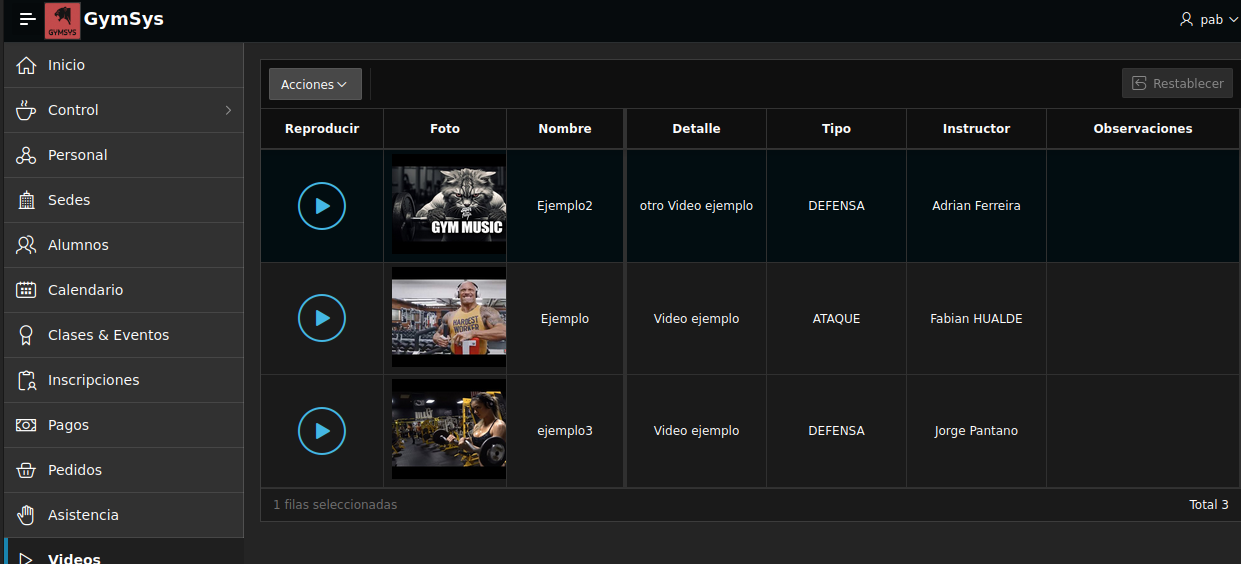Open the woman lifting thumbnail for ejemplo3
This screenshot has height=564, width=1241.
click(x=449, y=429)
